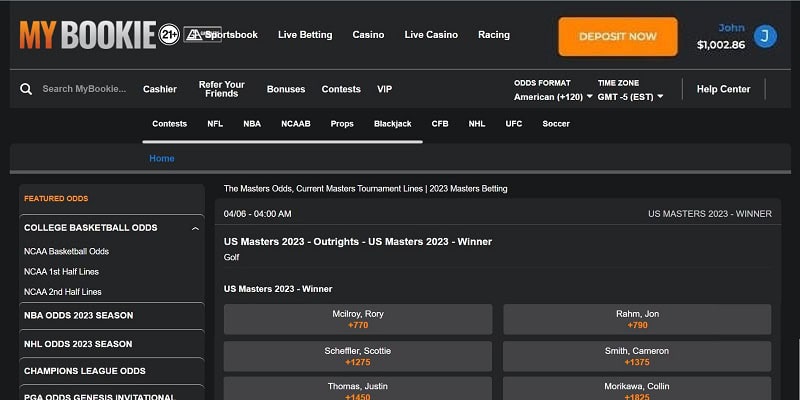
Task: Open the Casino page
Action: (368, 35)
